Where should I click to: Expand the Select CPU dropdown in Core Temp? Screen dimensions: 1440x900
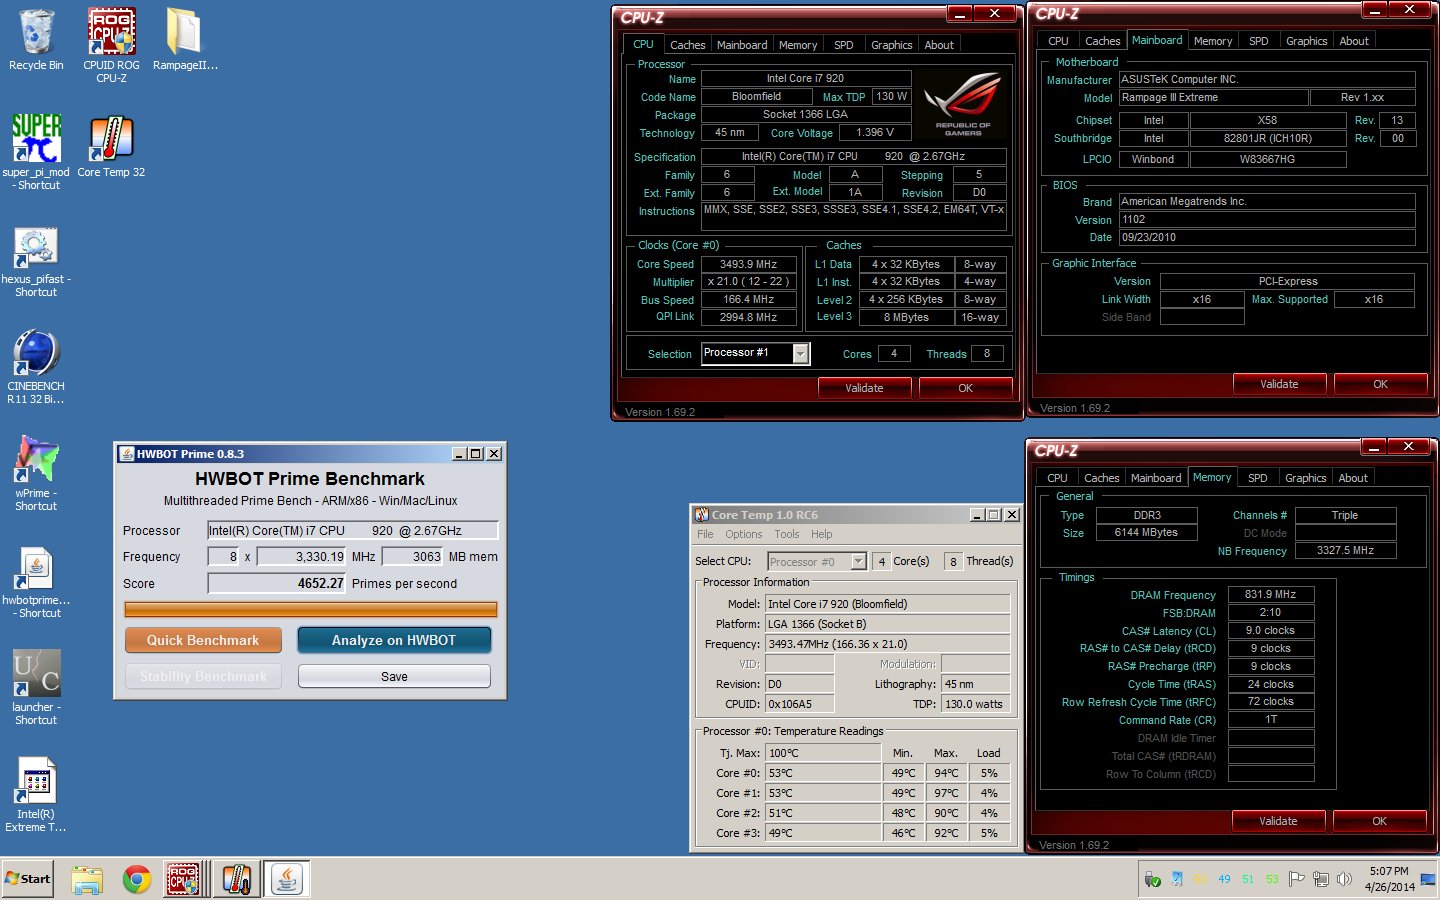858,561
